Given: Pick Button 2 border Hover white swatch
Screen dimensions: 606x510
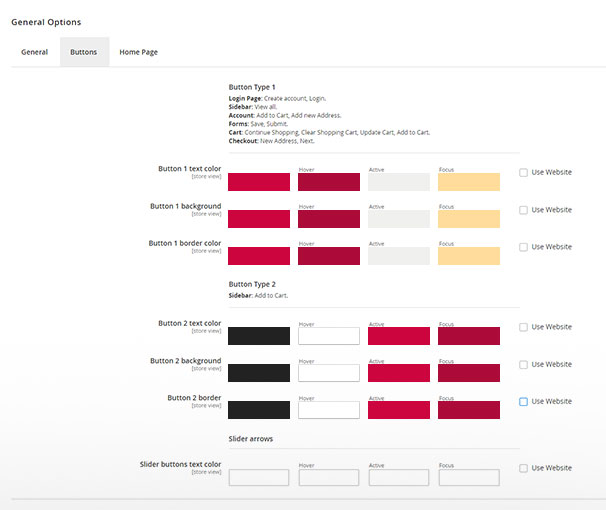Looking at the screenshot, I should click(x=329, y=410).
